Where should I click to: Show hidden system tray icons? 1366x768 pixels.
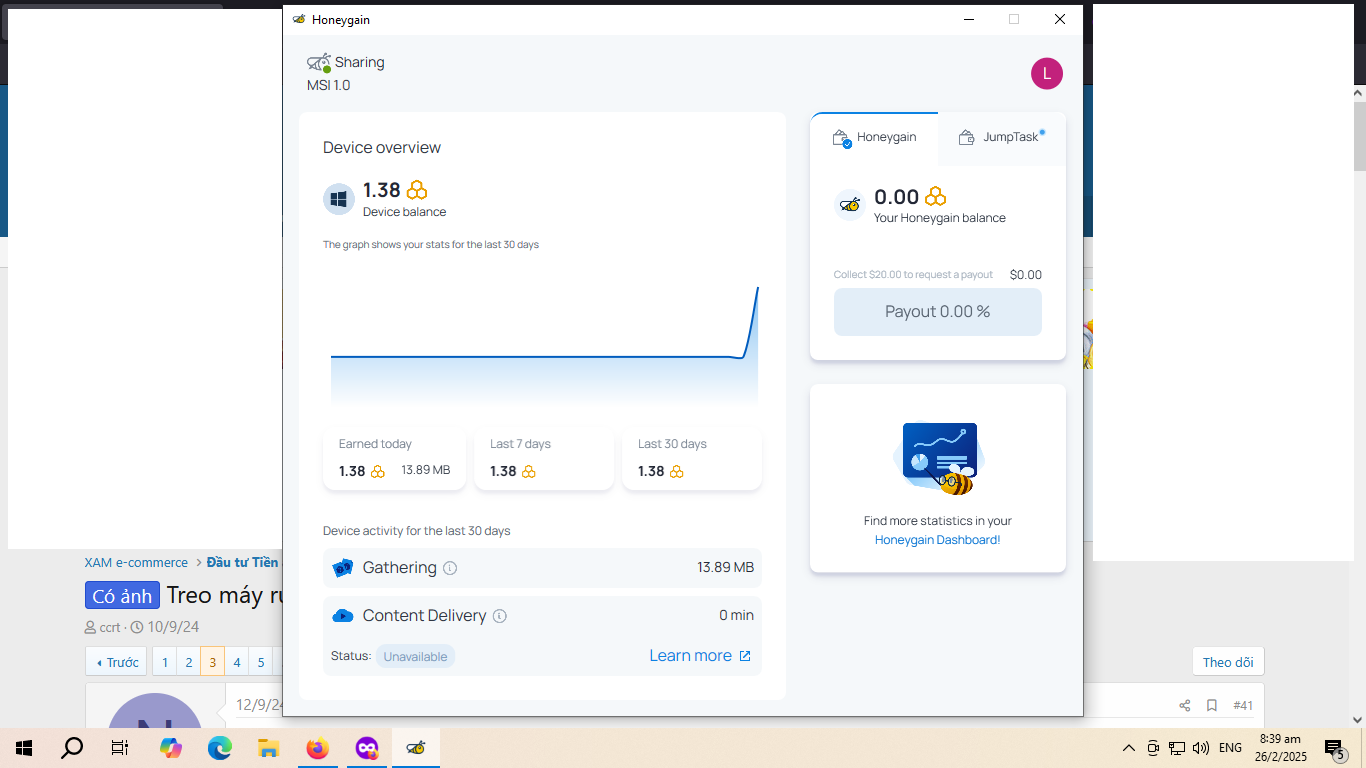1129,748
